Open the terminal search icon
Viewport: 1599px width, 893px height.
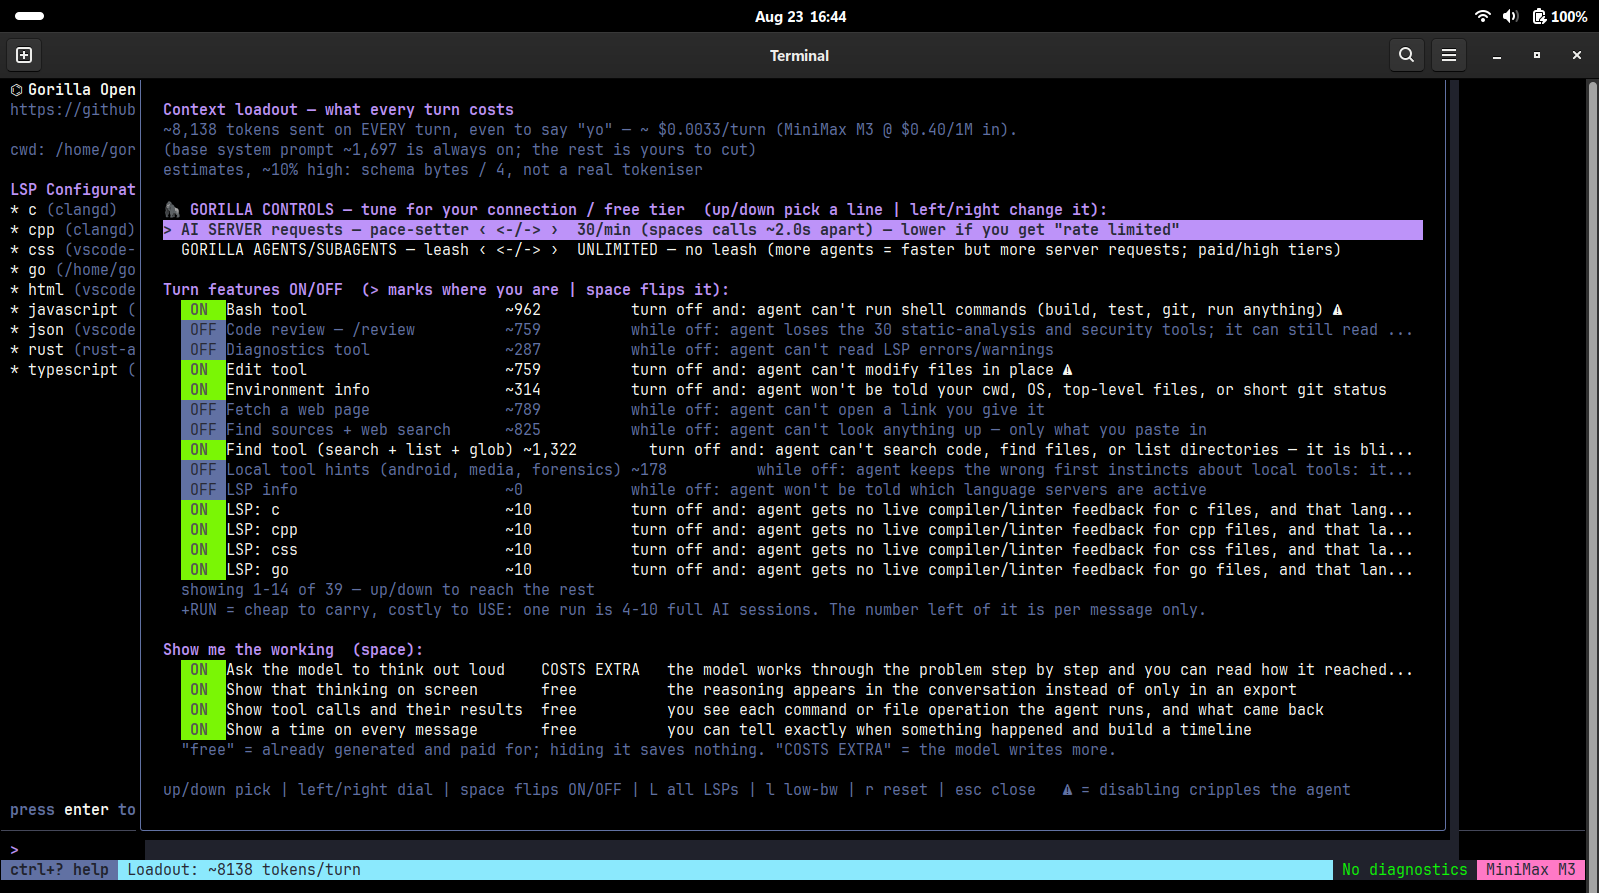pyautogui.click(x=1406, y=55)
